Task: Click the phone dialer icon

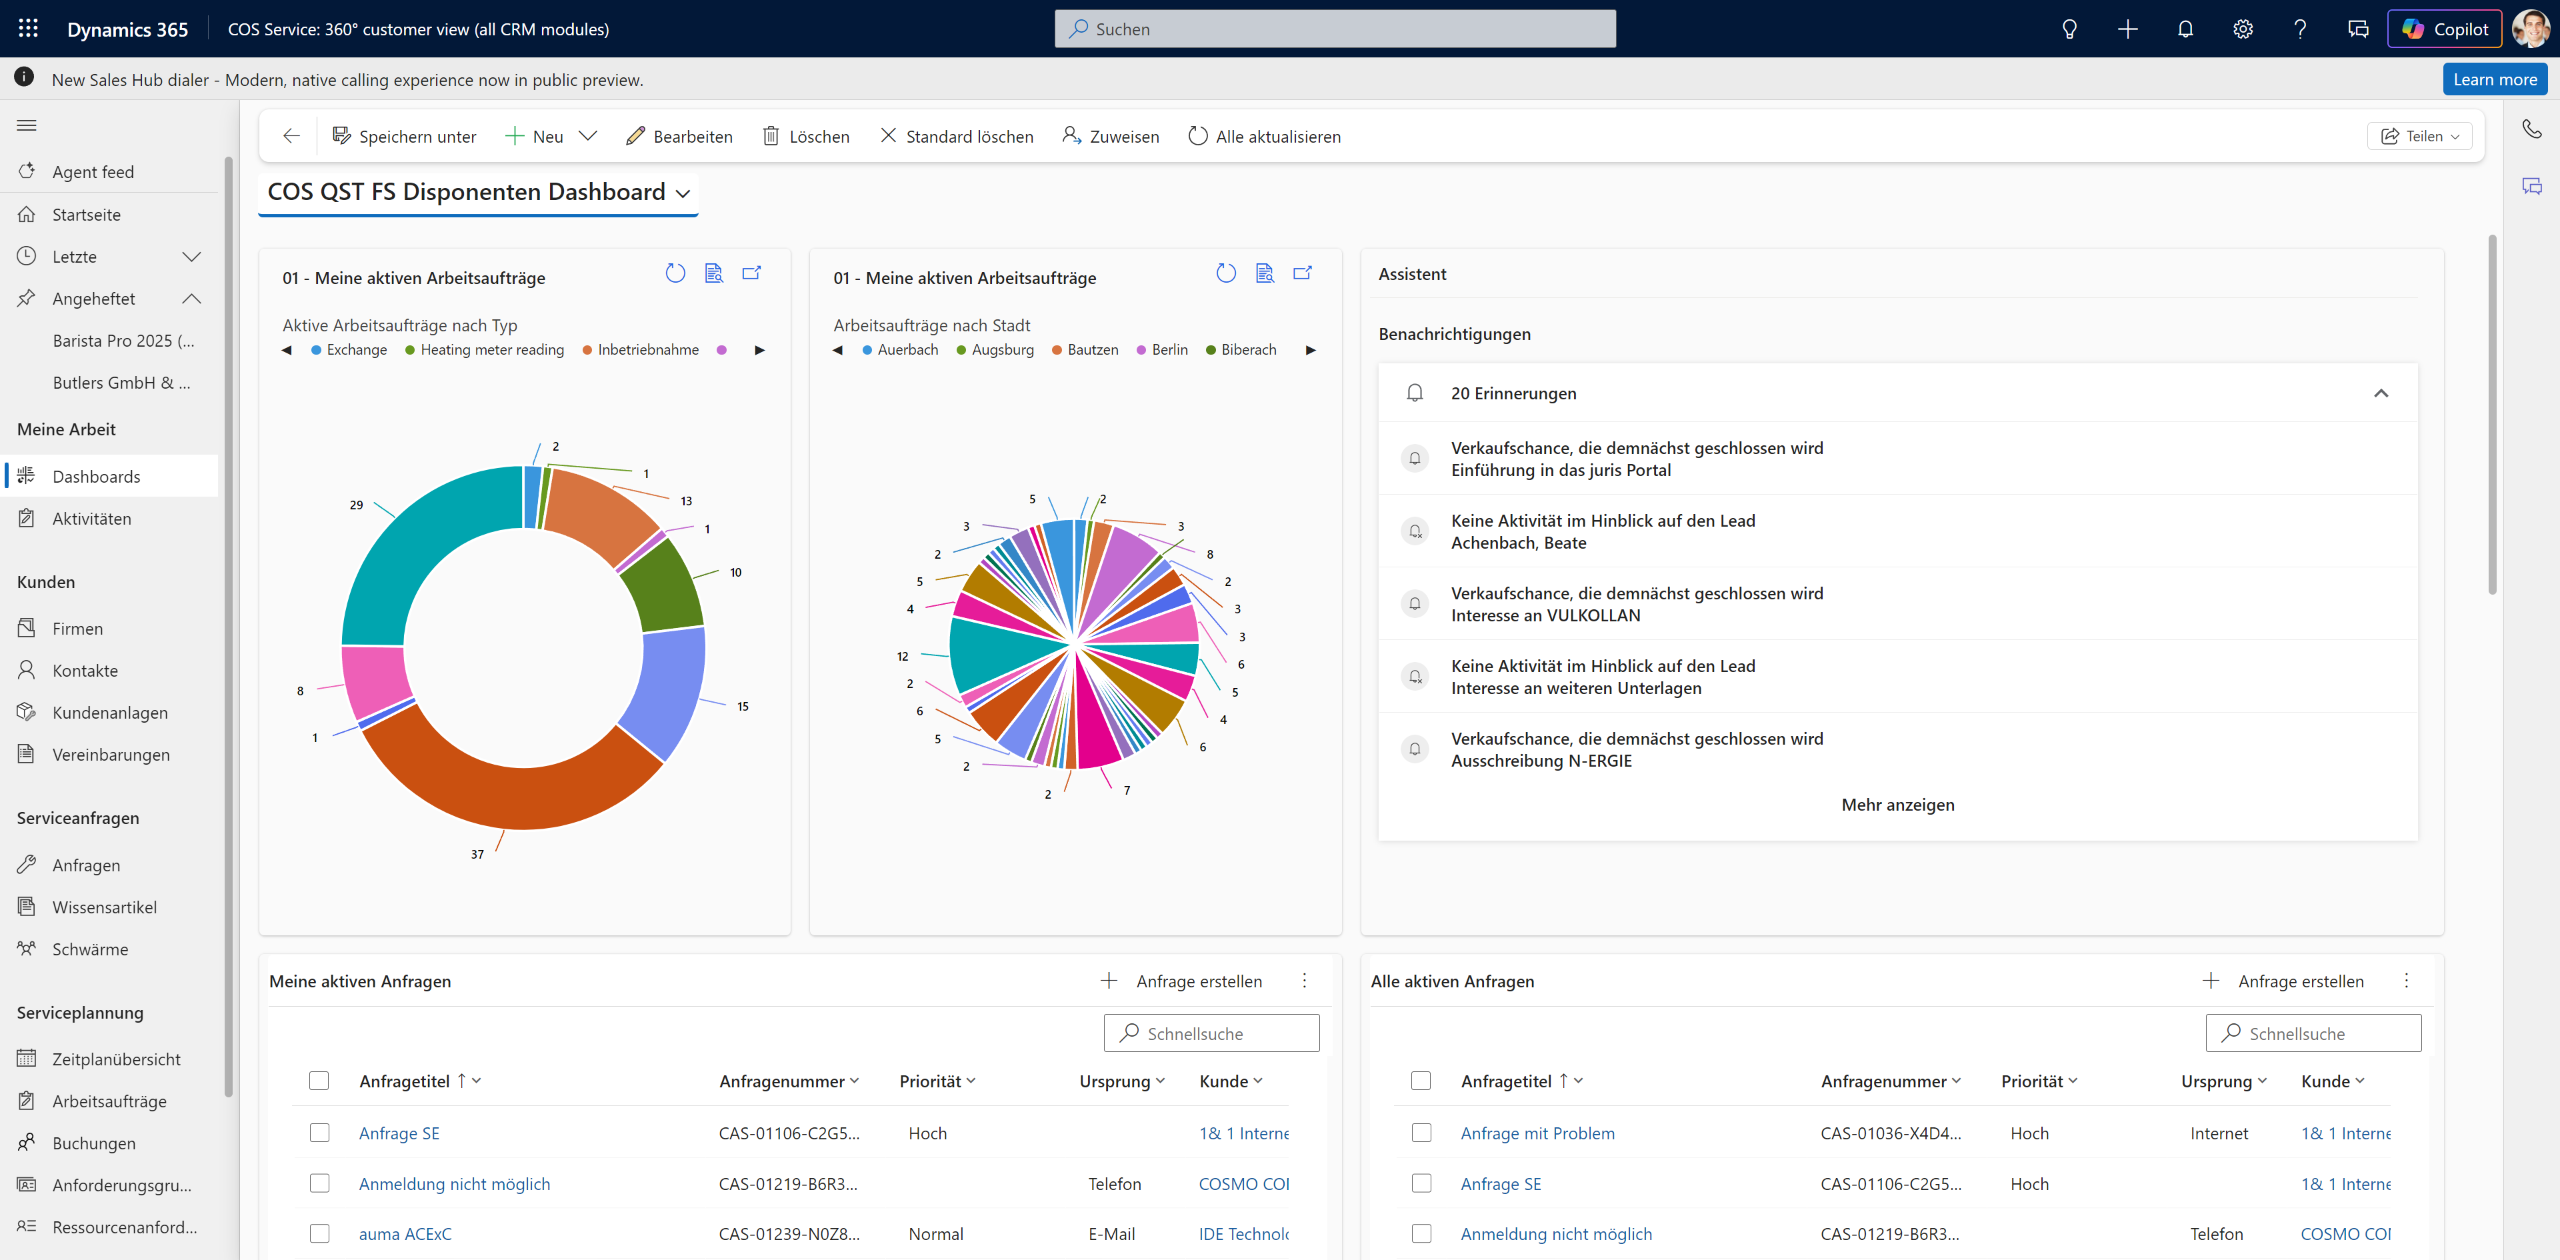Action: [2531, 129]
